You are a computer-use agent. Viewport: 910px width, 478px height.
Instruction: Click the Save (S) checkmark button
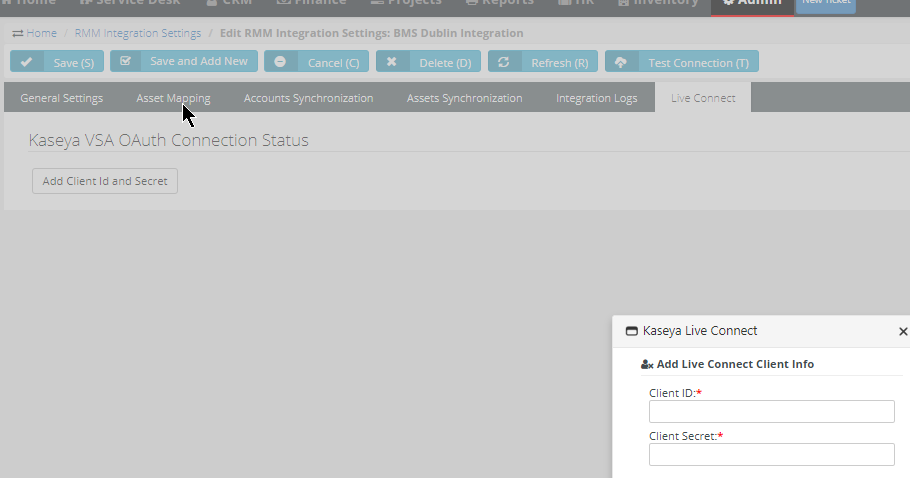coord(57,62)
